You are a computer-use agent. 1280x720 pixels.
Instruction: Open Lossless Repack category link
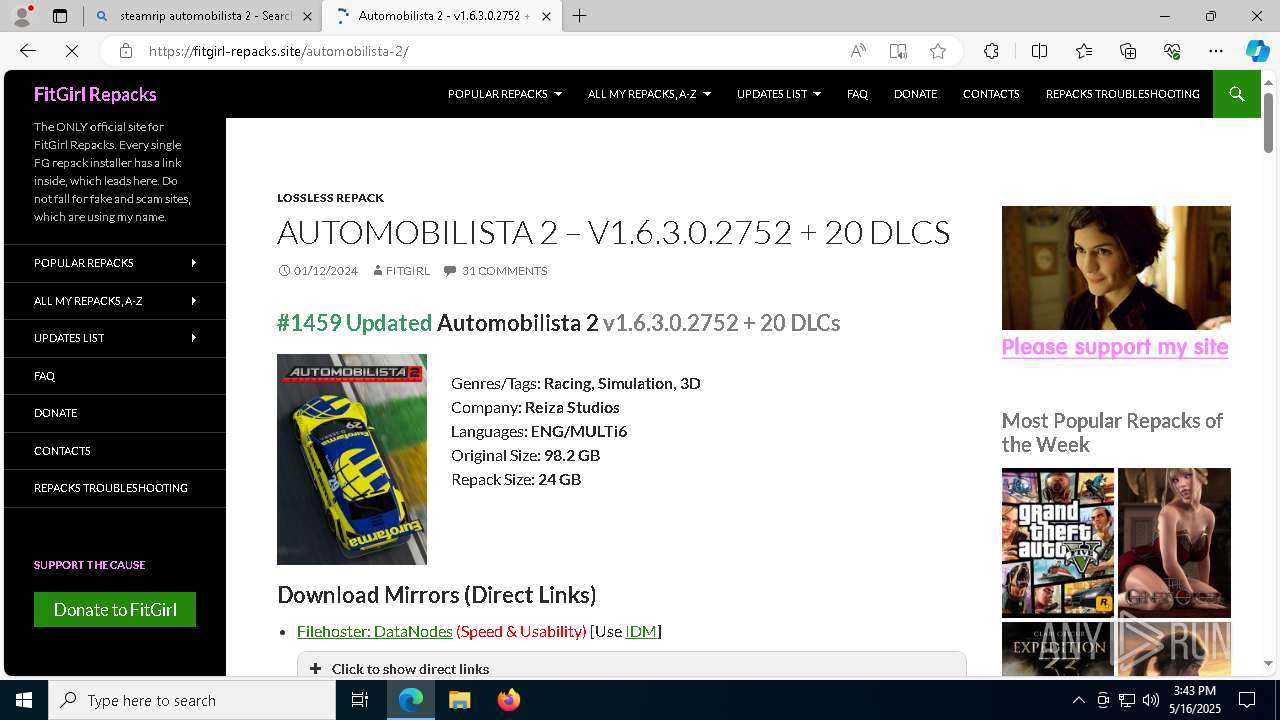point(330,198)
